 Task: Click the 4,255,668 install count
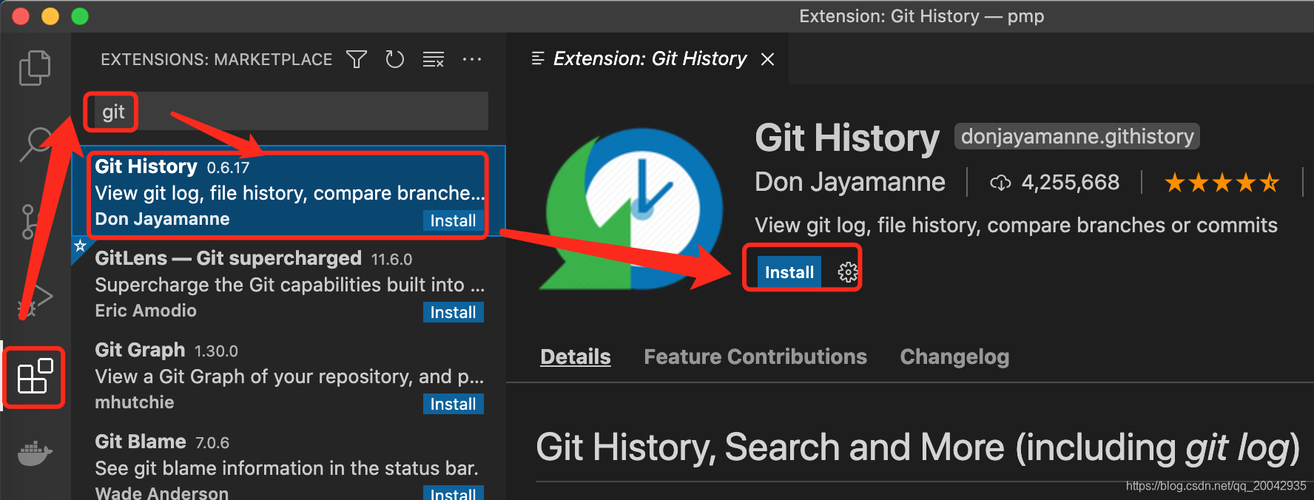click(x=1055, y=183)
